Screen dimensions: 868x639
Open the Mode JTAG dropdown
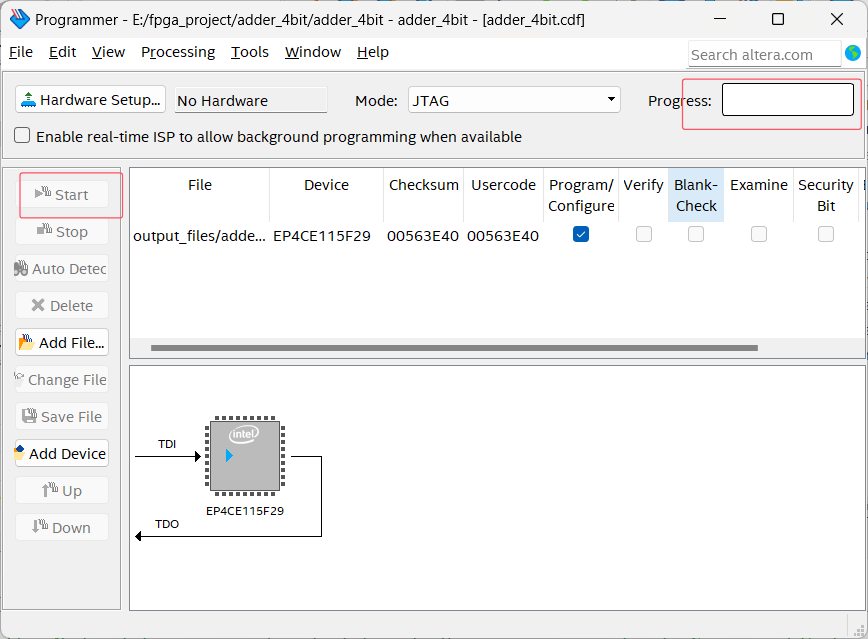[x=514, y=100]
